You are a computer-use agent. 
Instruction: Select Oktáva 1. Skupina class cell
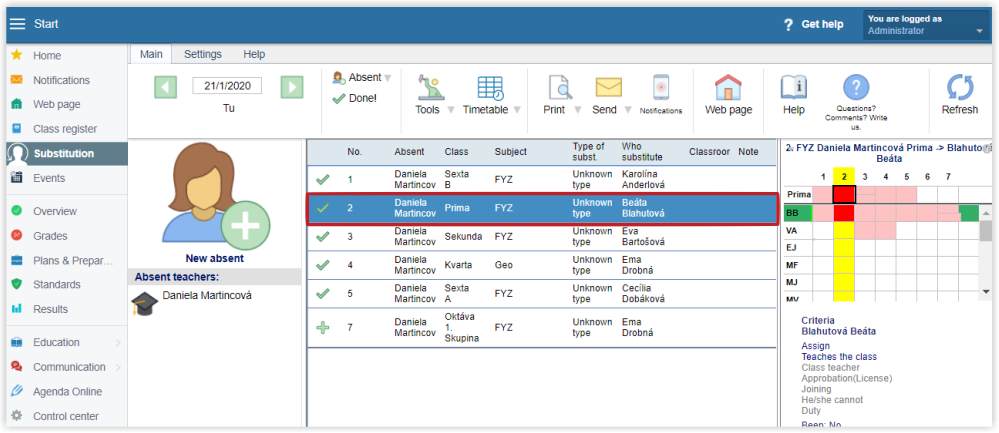pos(461,327)
